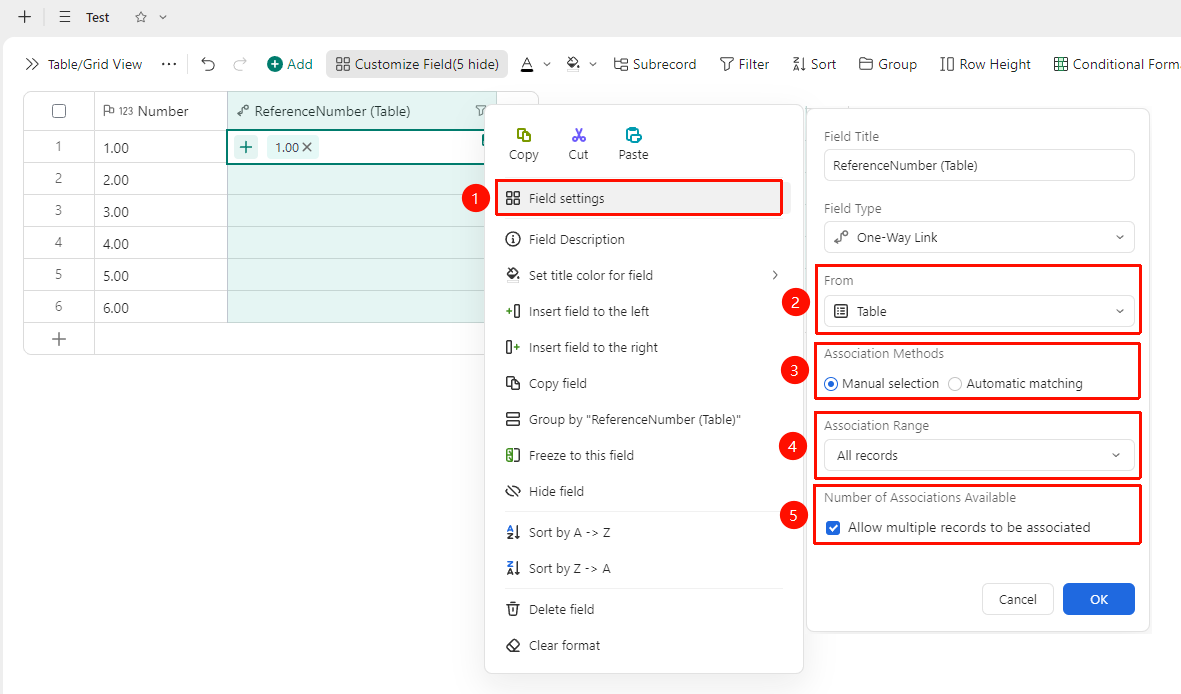Open the From Table dropdown
1181x694 pixels.
[x=979, y=311]
